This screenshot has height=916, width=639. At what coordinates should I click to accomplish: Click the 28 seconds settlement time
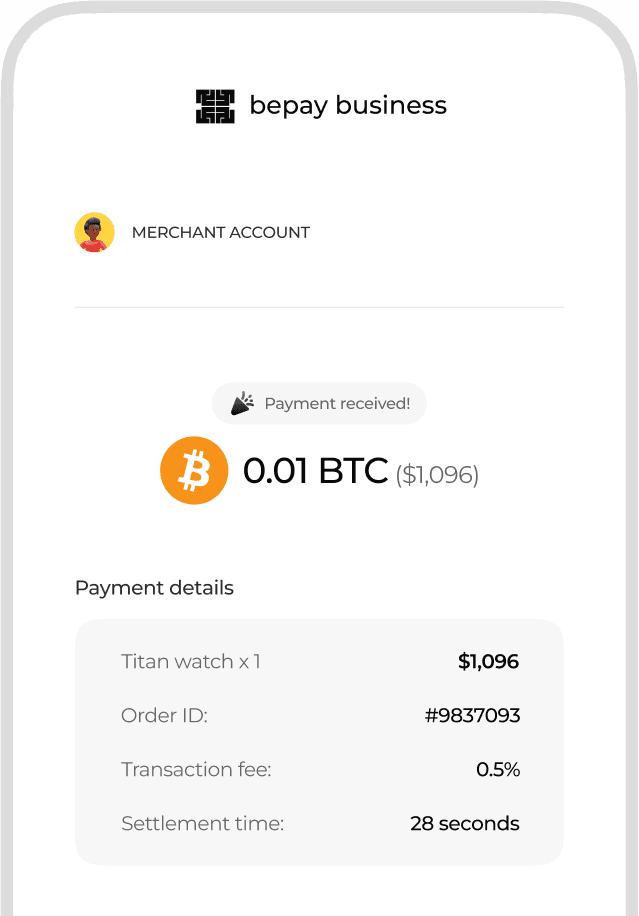pos(465,823)
